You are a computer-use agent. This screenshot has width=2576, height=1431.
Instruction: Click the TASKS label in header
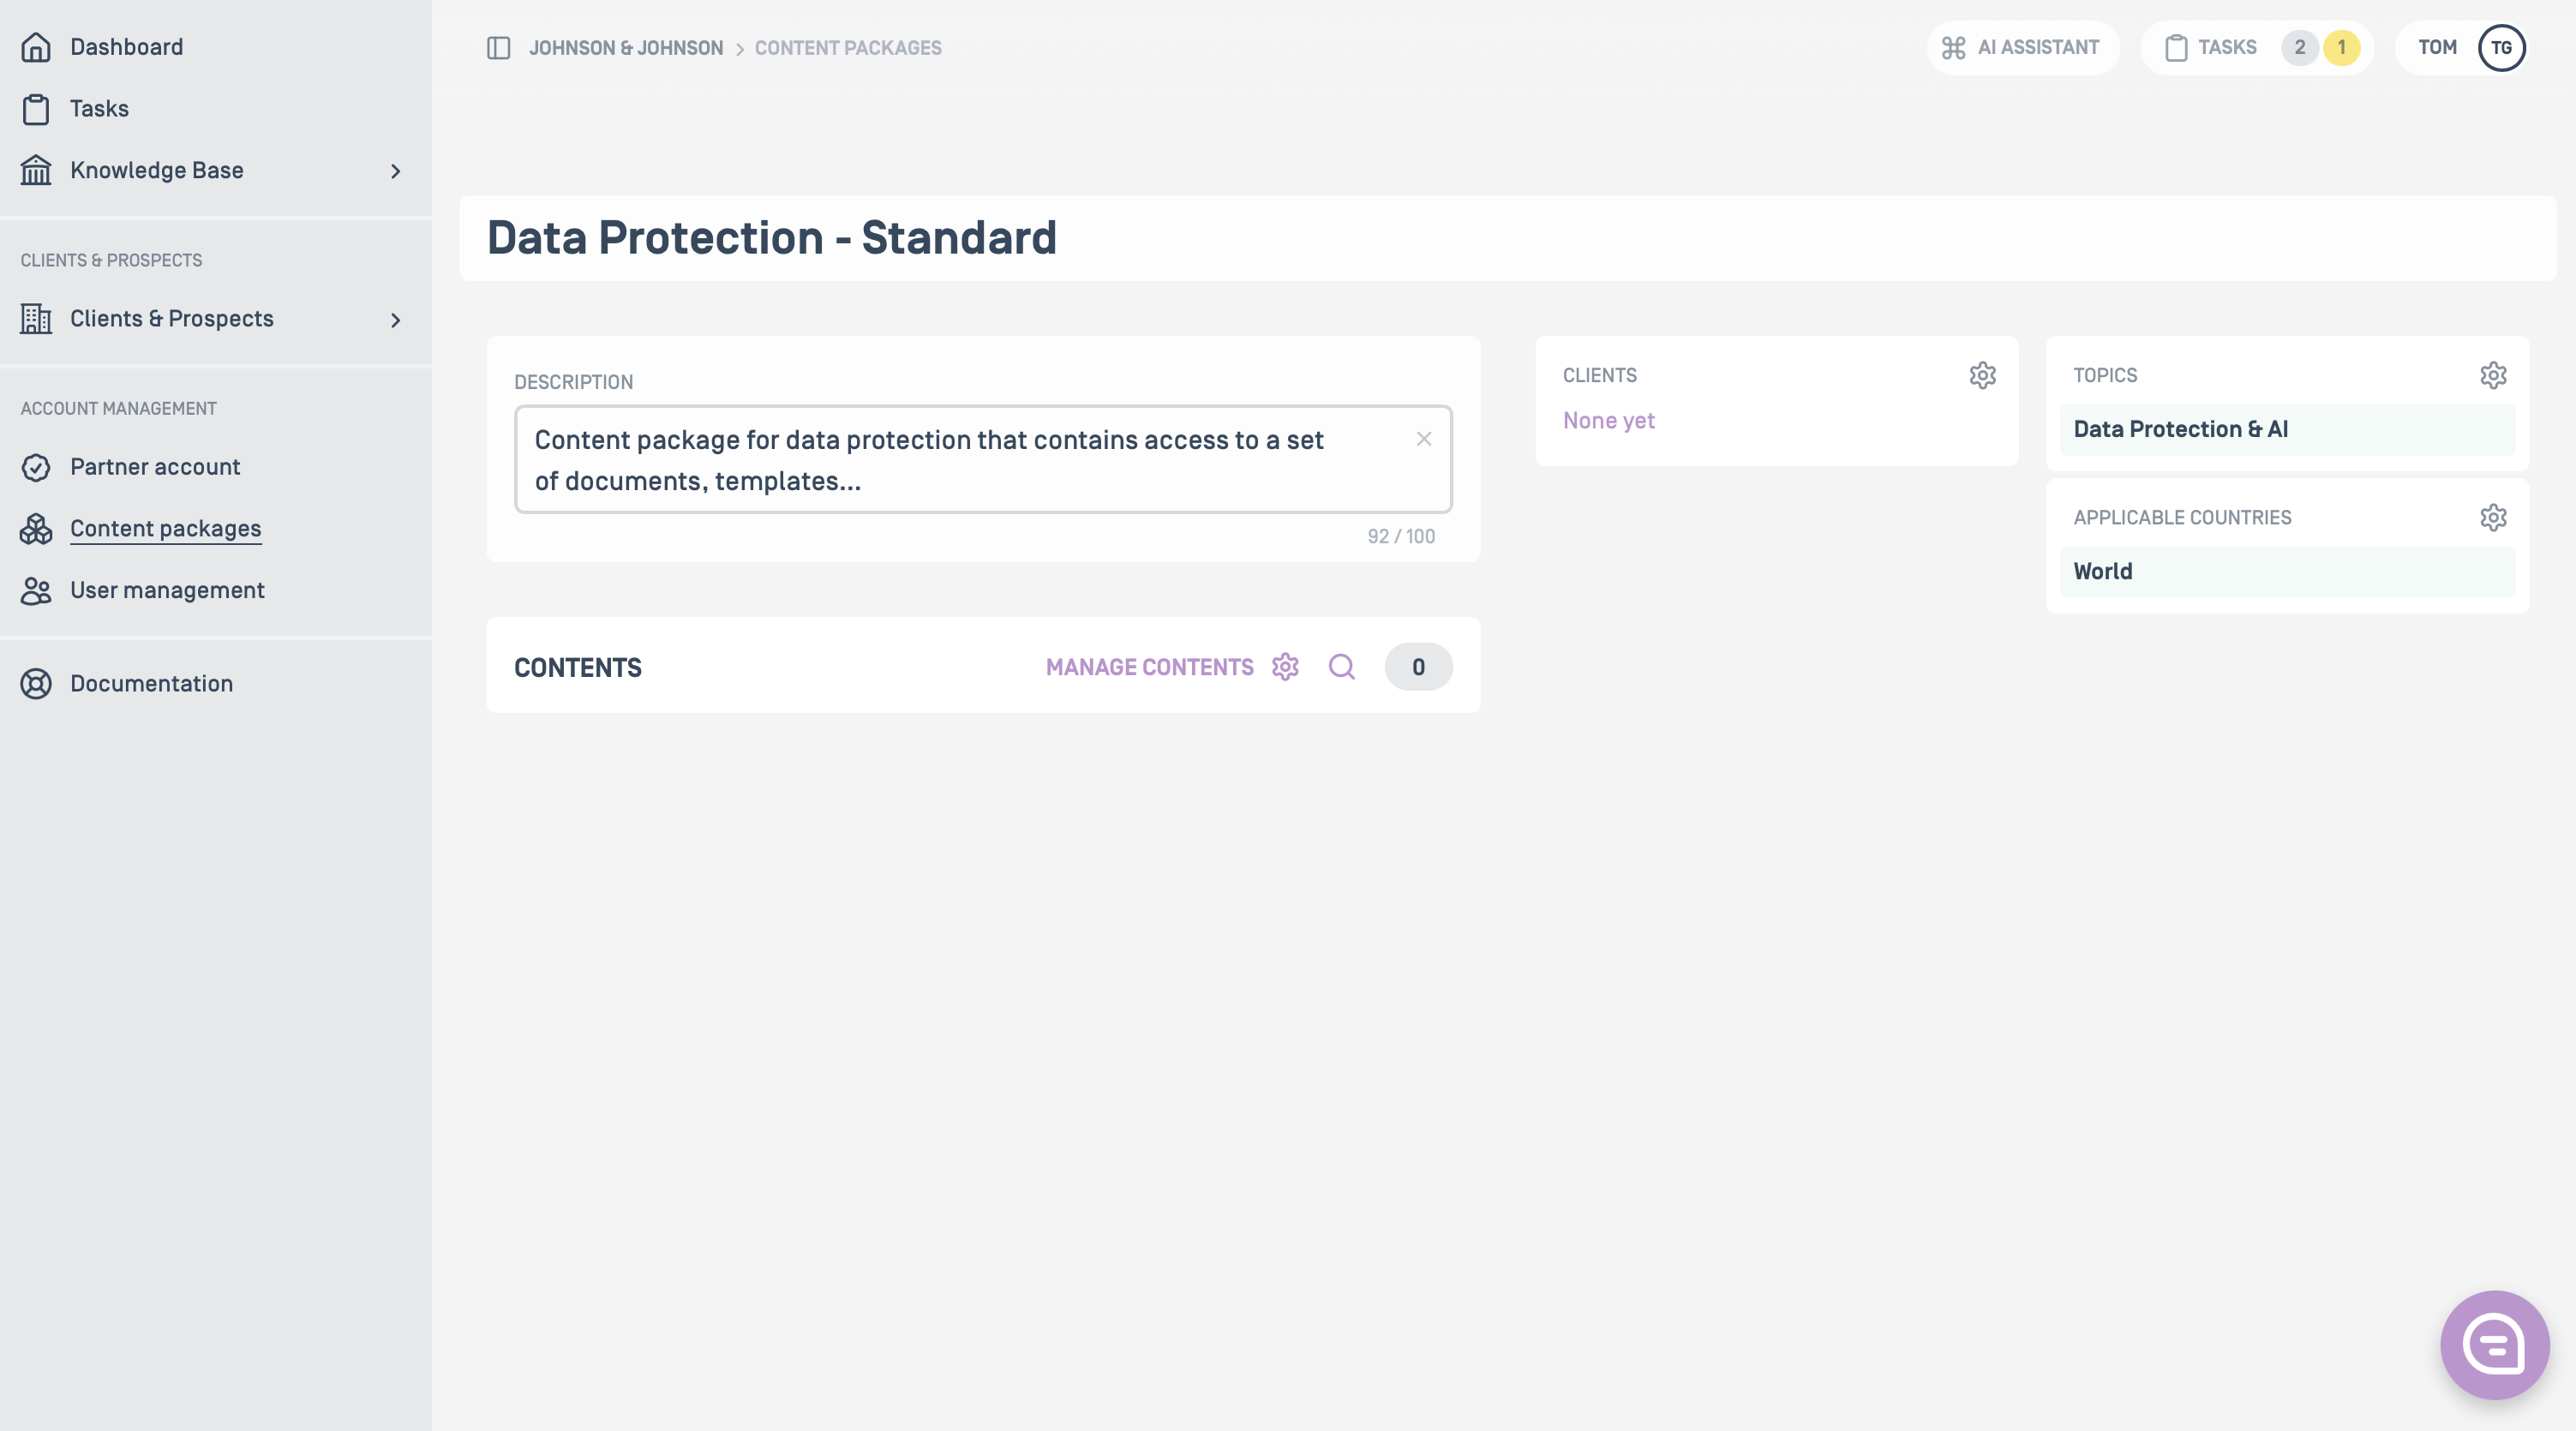pyautogui.click(x=2227, y=48)
